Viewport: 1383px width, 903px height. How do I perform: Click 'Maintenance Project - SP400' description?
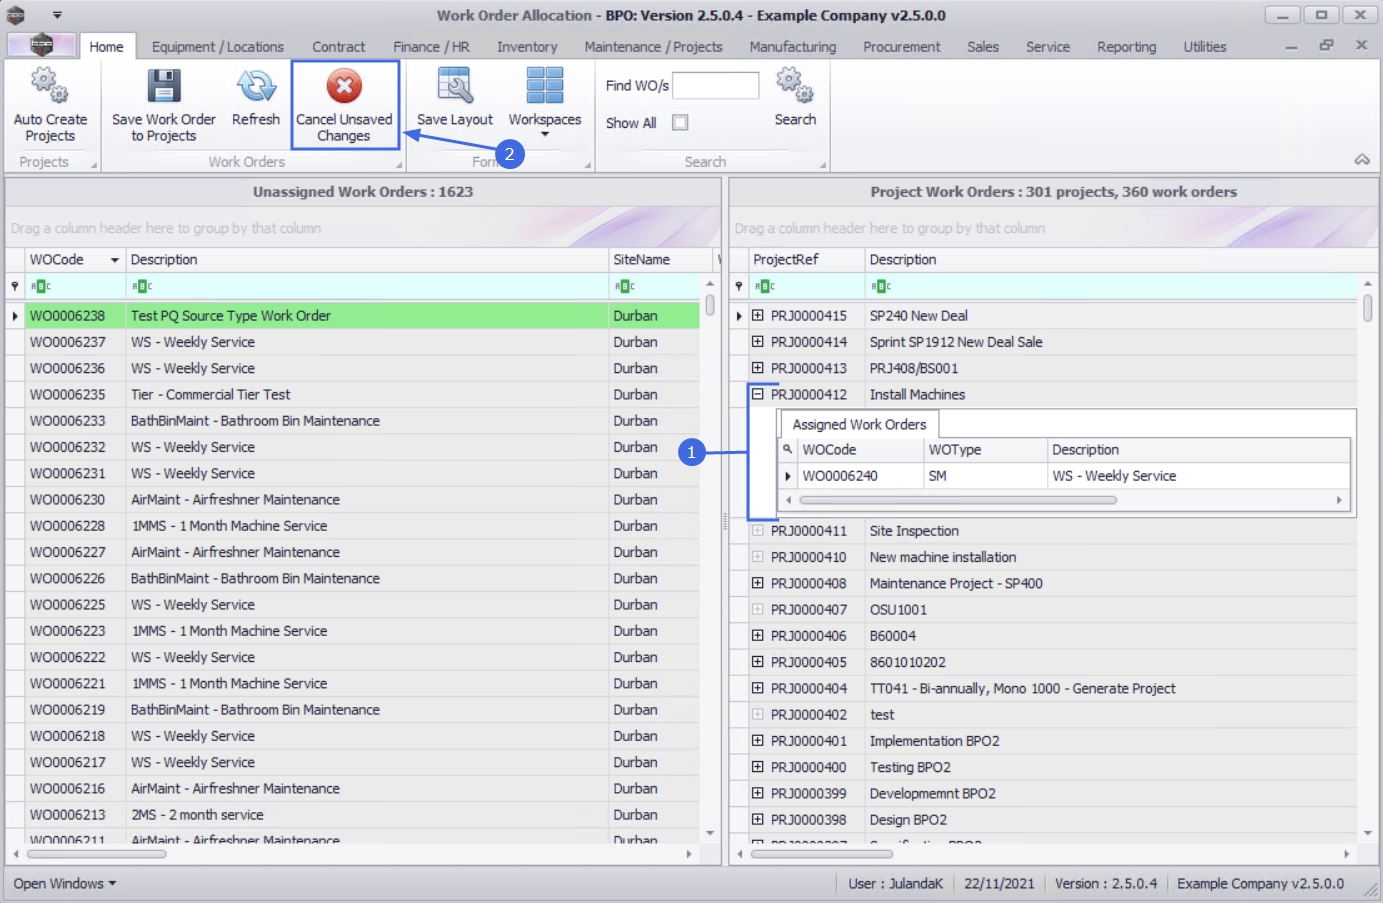pos(956,583)
